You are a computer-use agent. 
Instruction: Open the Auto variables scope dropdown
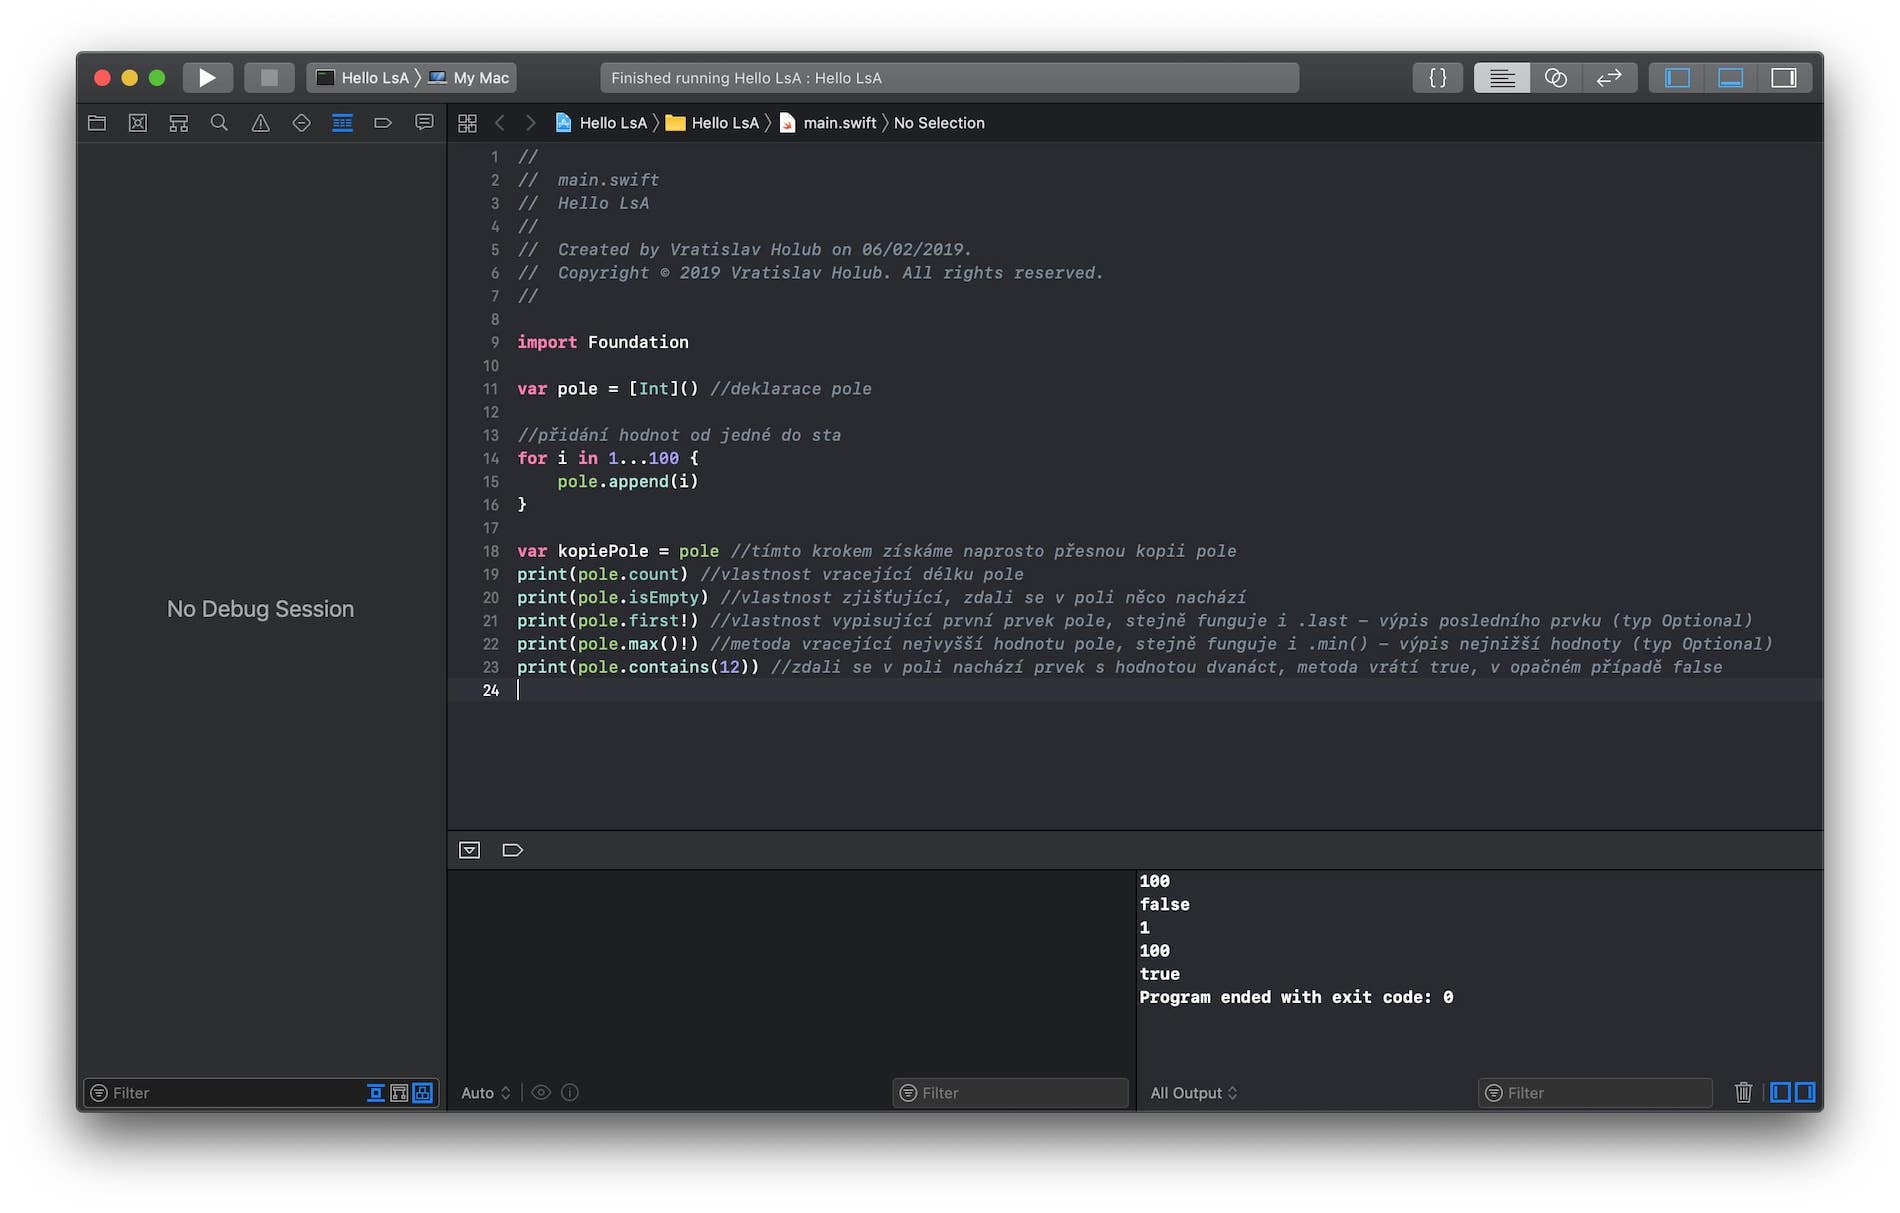[485, 1093]
